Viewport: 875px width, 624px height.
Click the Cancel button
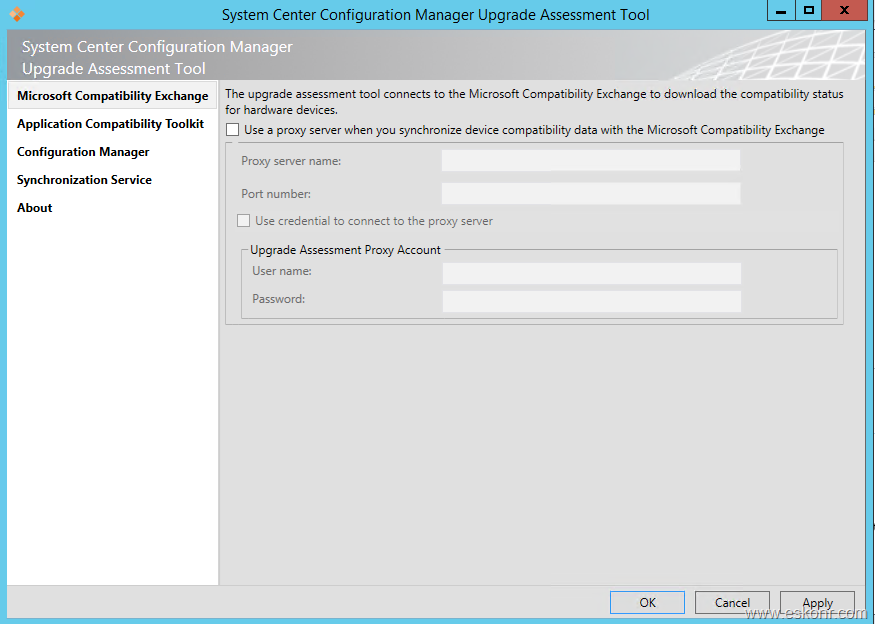click(732, 602)
